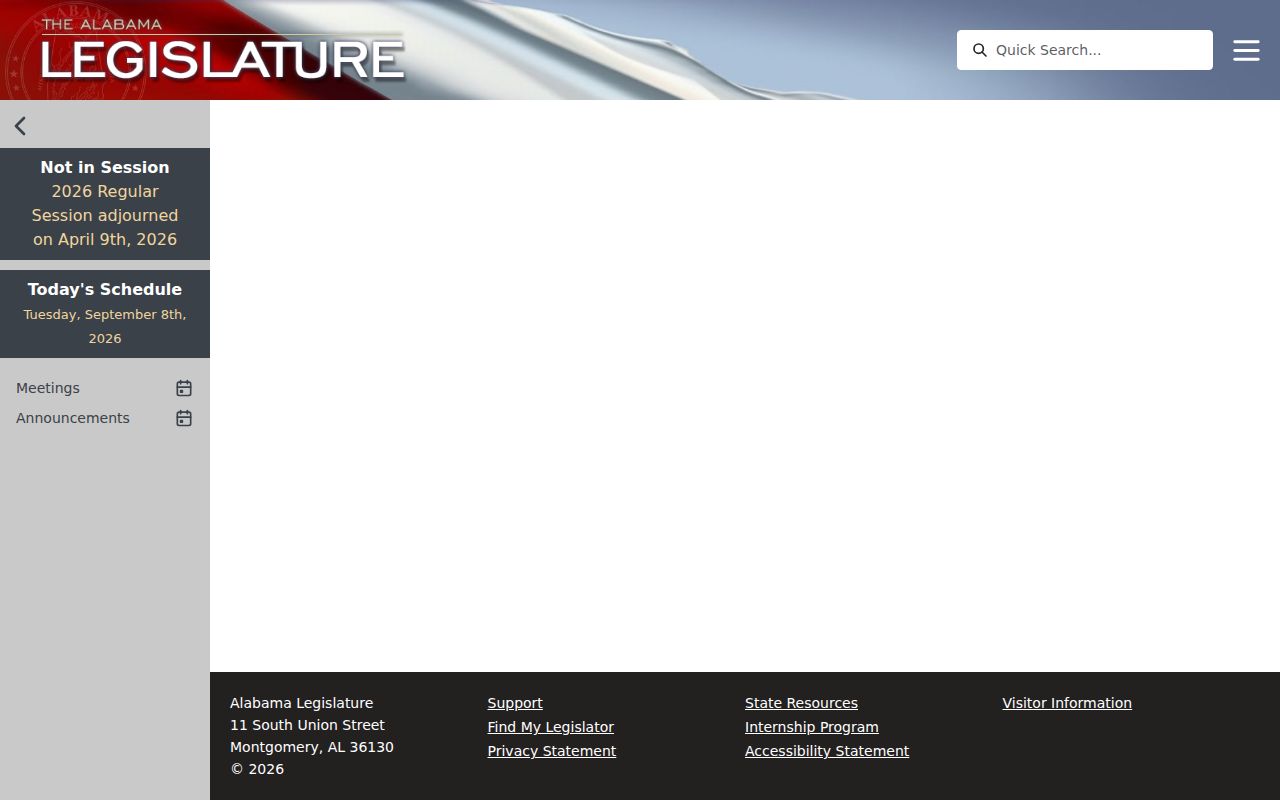Open the Find My Legislator link
This screenshot has height=800, width=1280.
coord(551,727)
